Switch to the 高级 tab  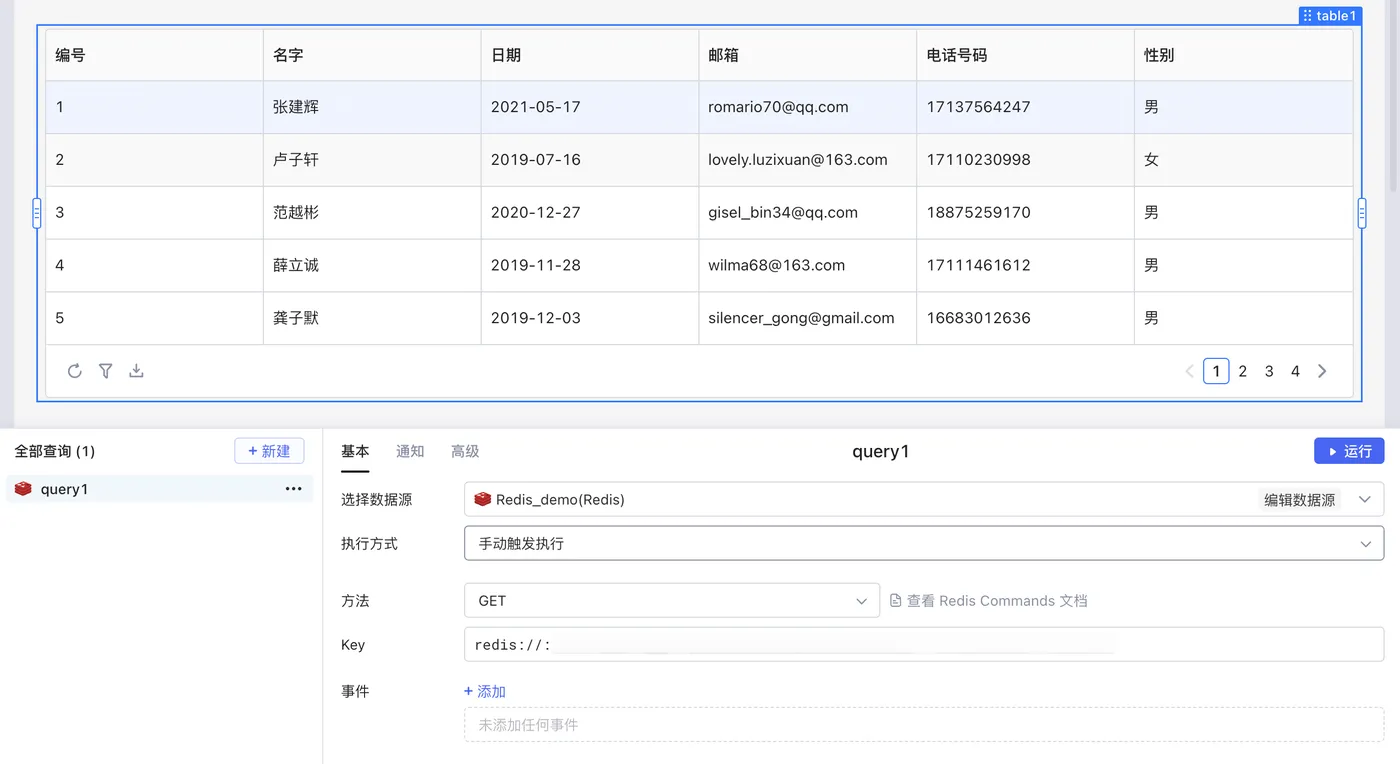465,452
